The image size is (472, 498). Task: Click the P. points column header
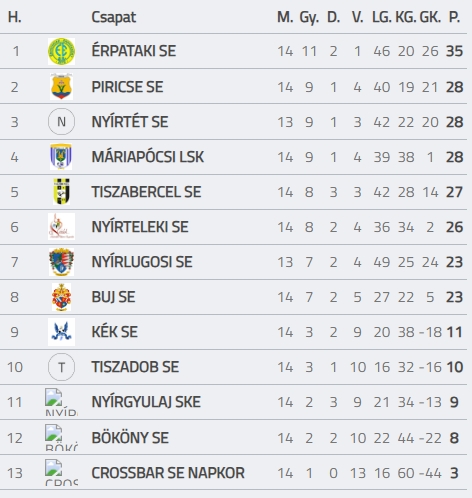455,17
